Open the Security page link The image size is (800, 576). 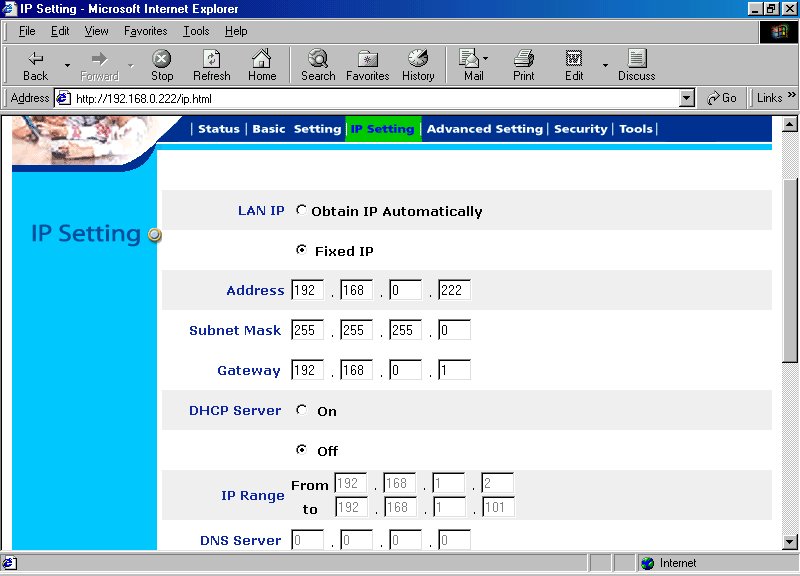coord(580,129)
